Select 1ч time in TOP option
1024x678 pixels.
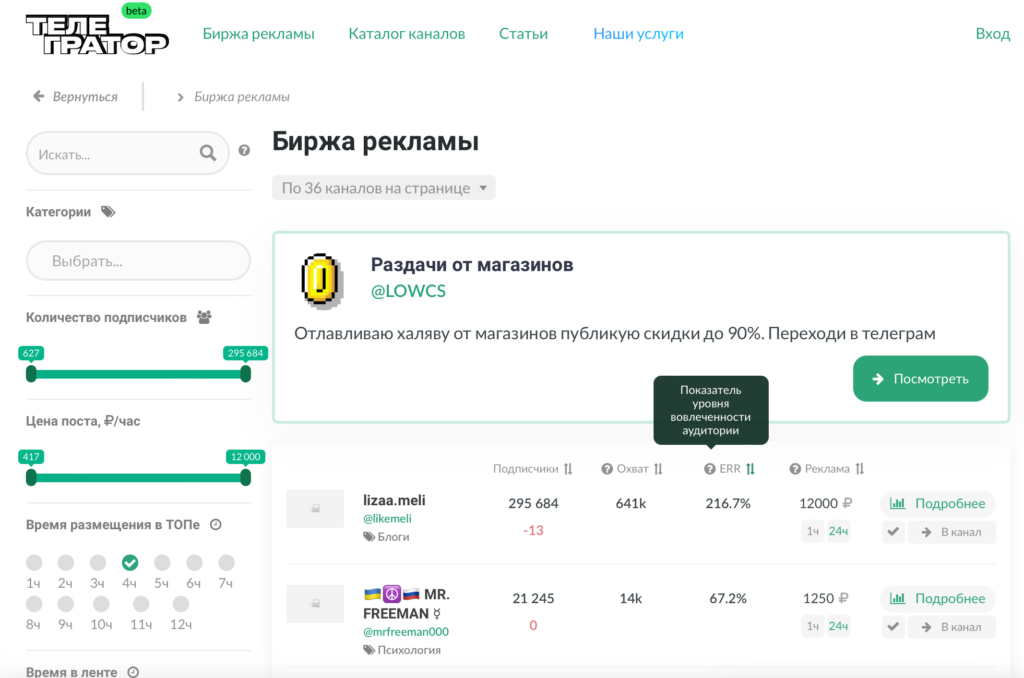pos(34,563)
